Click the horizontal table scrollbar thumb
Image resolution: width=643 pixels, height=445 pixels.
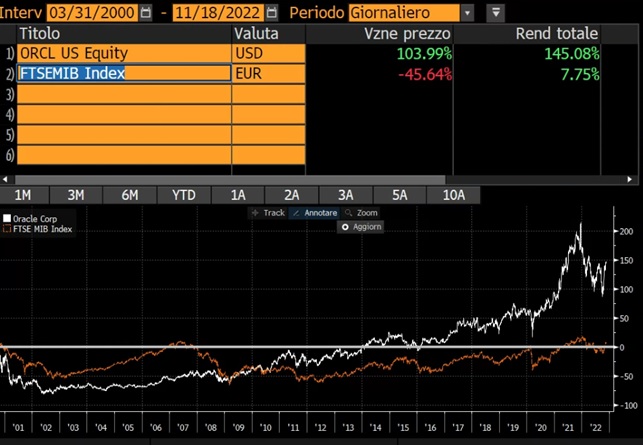coord(230,179)
